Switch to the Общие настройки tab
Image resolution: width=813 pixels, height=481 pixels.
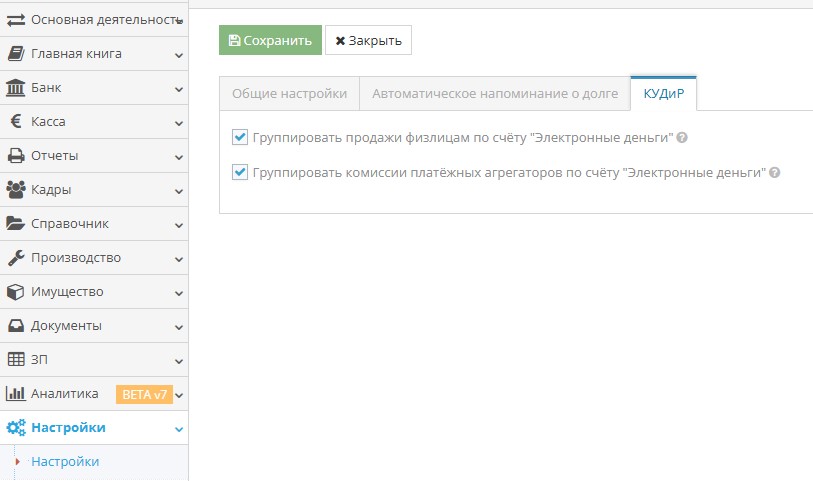[289, 94]
